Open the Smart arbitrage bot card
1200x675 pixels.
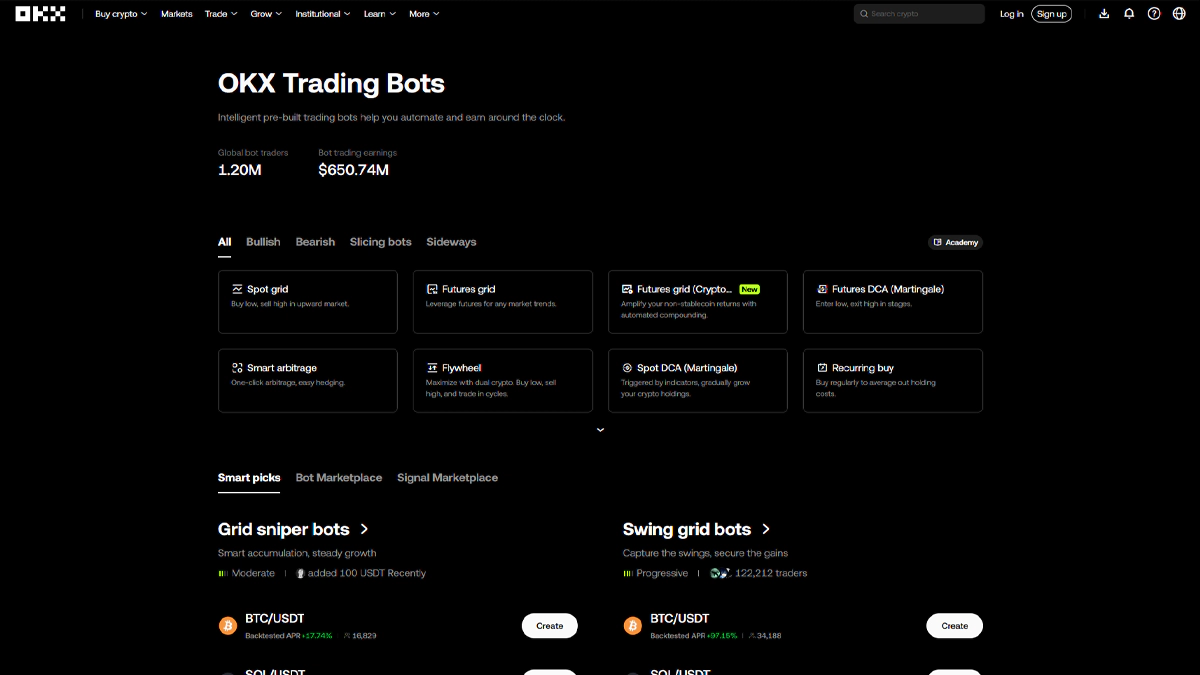(x=307, y=380)
